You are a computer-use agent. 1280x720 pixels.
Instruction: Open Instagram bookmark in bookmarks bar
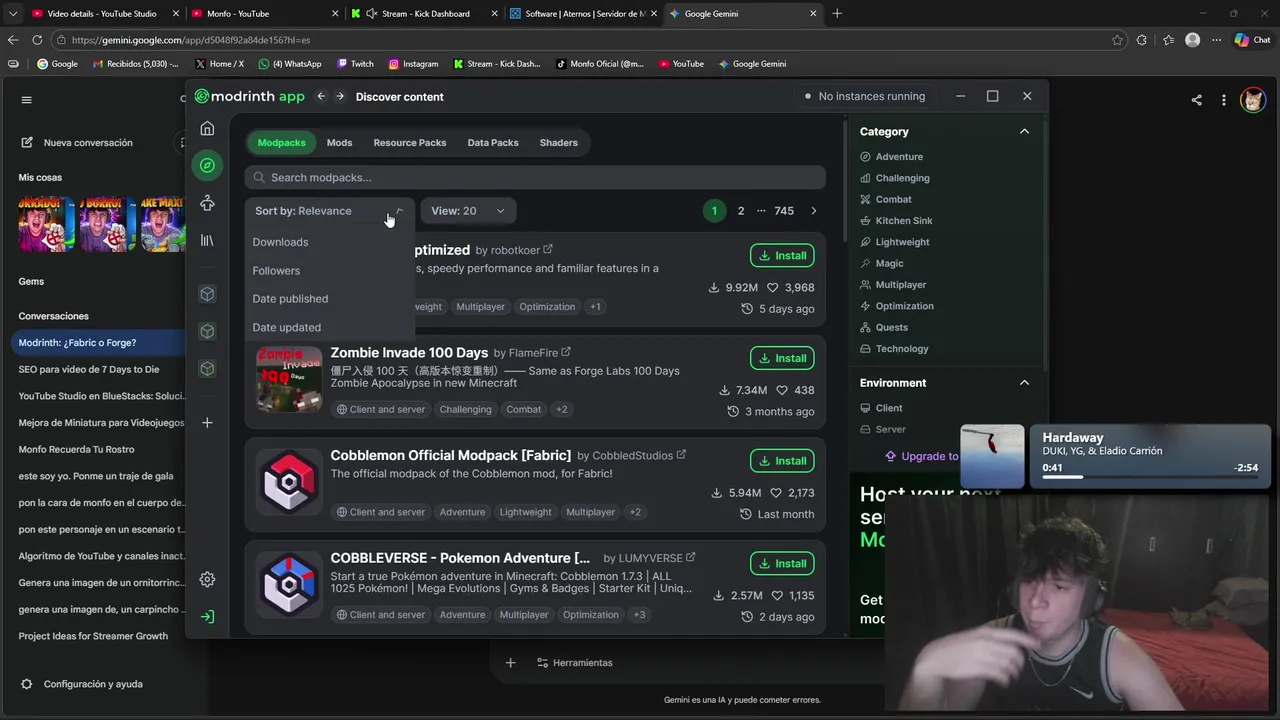[x=413, y=64]
